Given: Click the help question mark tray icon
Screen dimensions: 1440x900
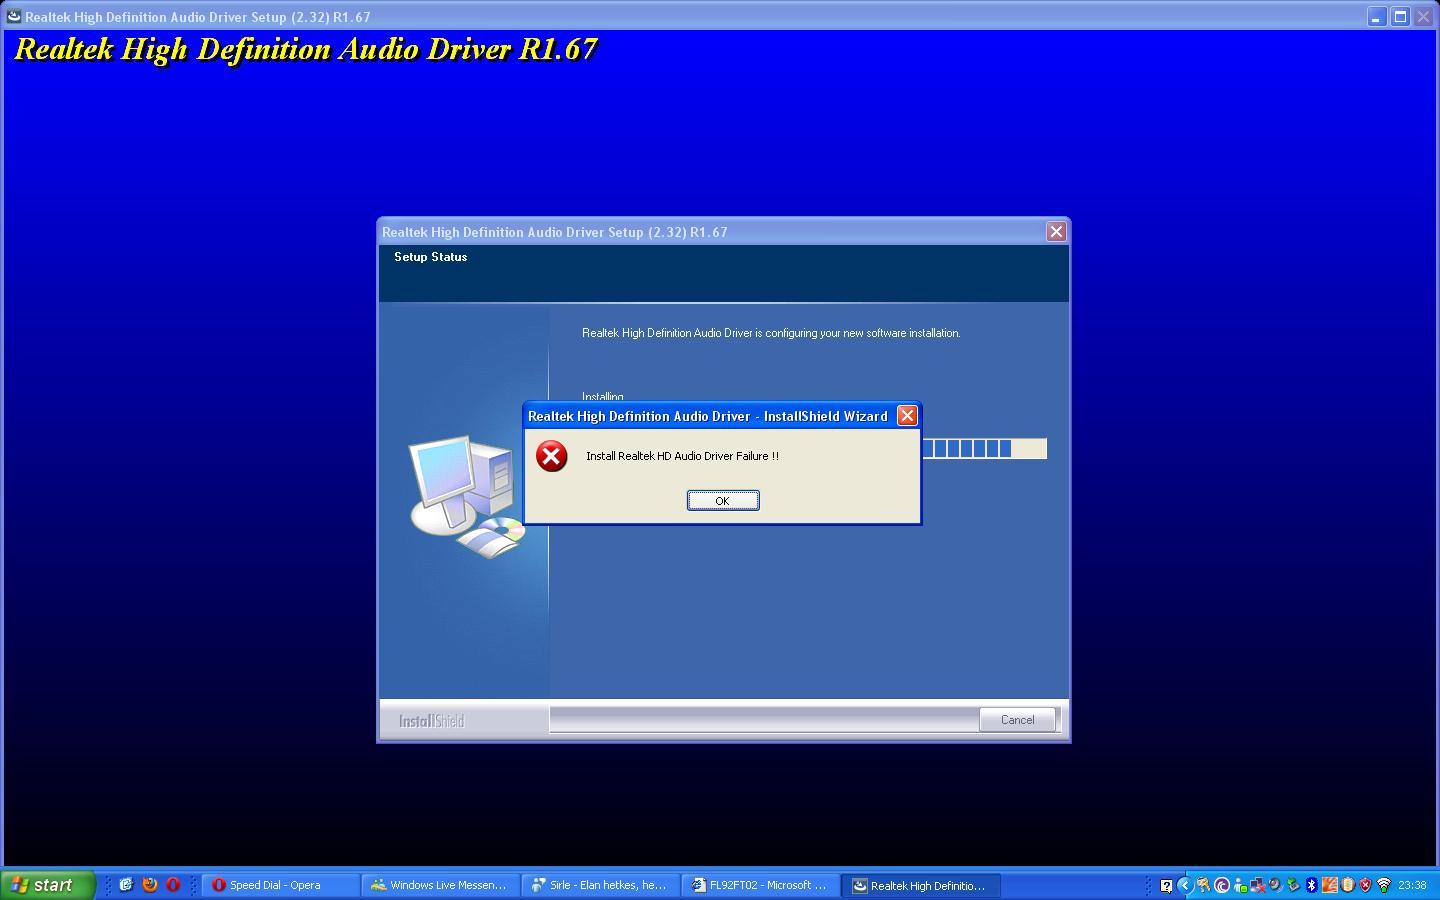Looking at the screenshot, I should click(1166, 885).
